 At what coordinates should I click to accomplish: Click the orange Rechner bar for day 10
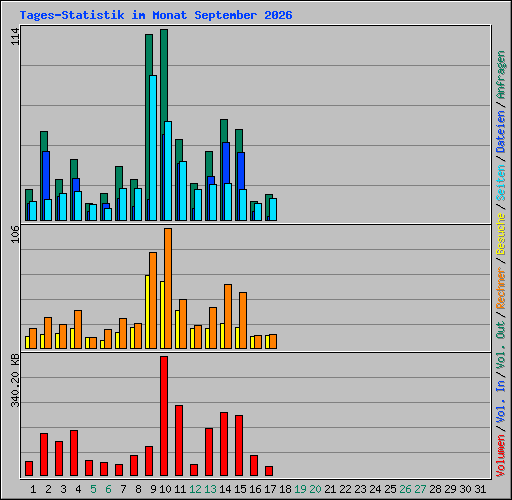pos(168,288)
